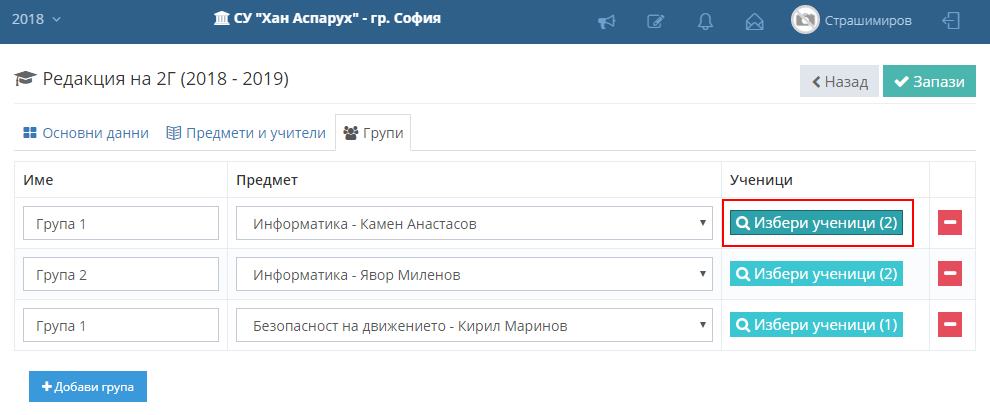This screenshot has height=415, width=990.
Task: Switch to the Основни данни tab
Action: tap(86, 133)
